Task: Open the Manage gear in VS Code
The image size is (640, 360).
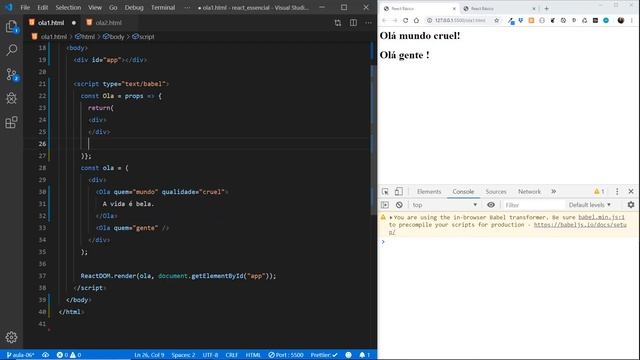Action: pyautogui.click(x=11, y=337)
